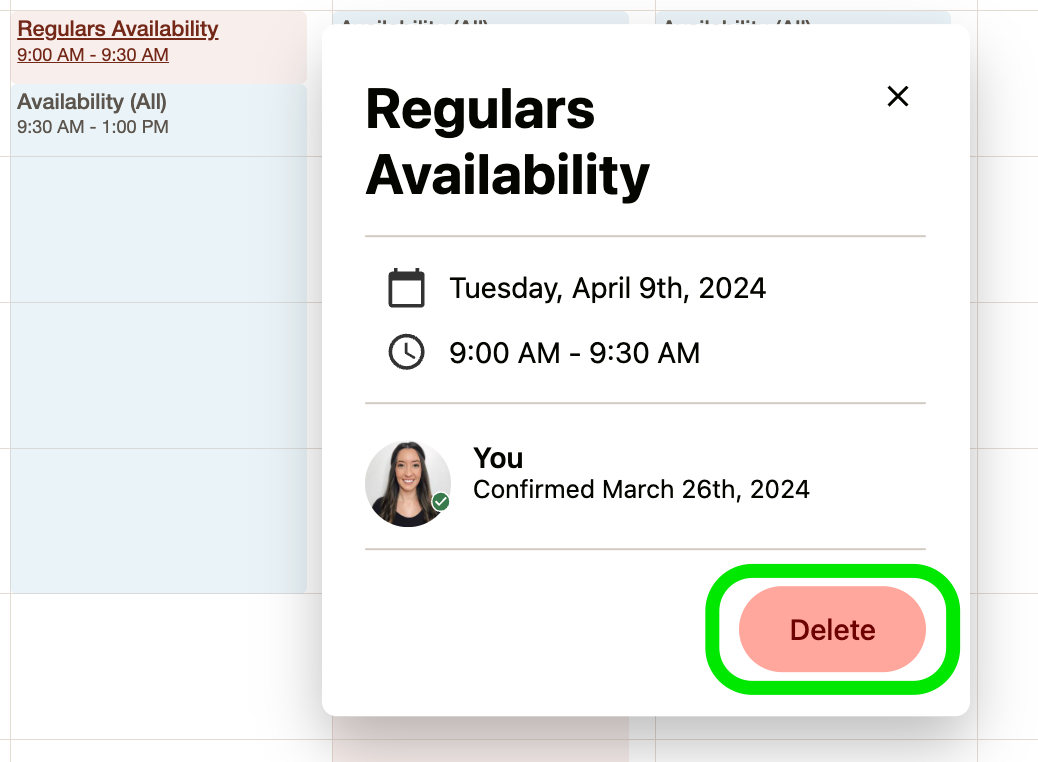Click the pink event block below the popup

pos(481,739)
